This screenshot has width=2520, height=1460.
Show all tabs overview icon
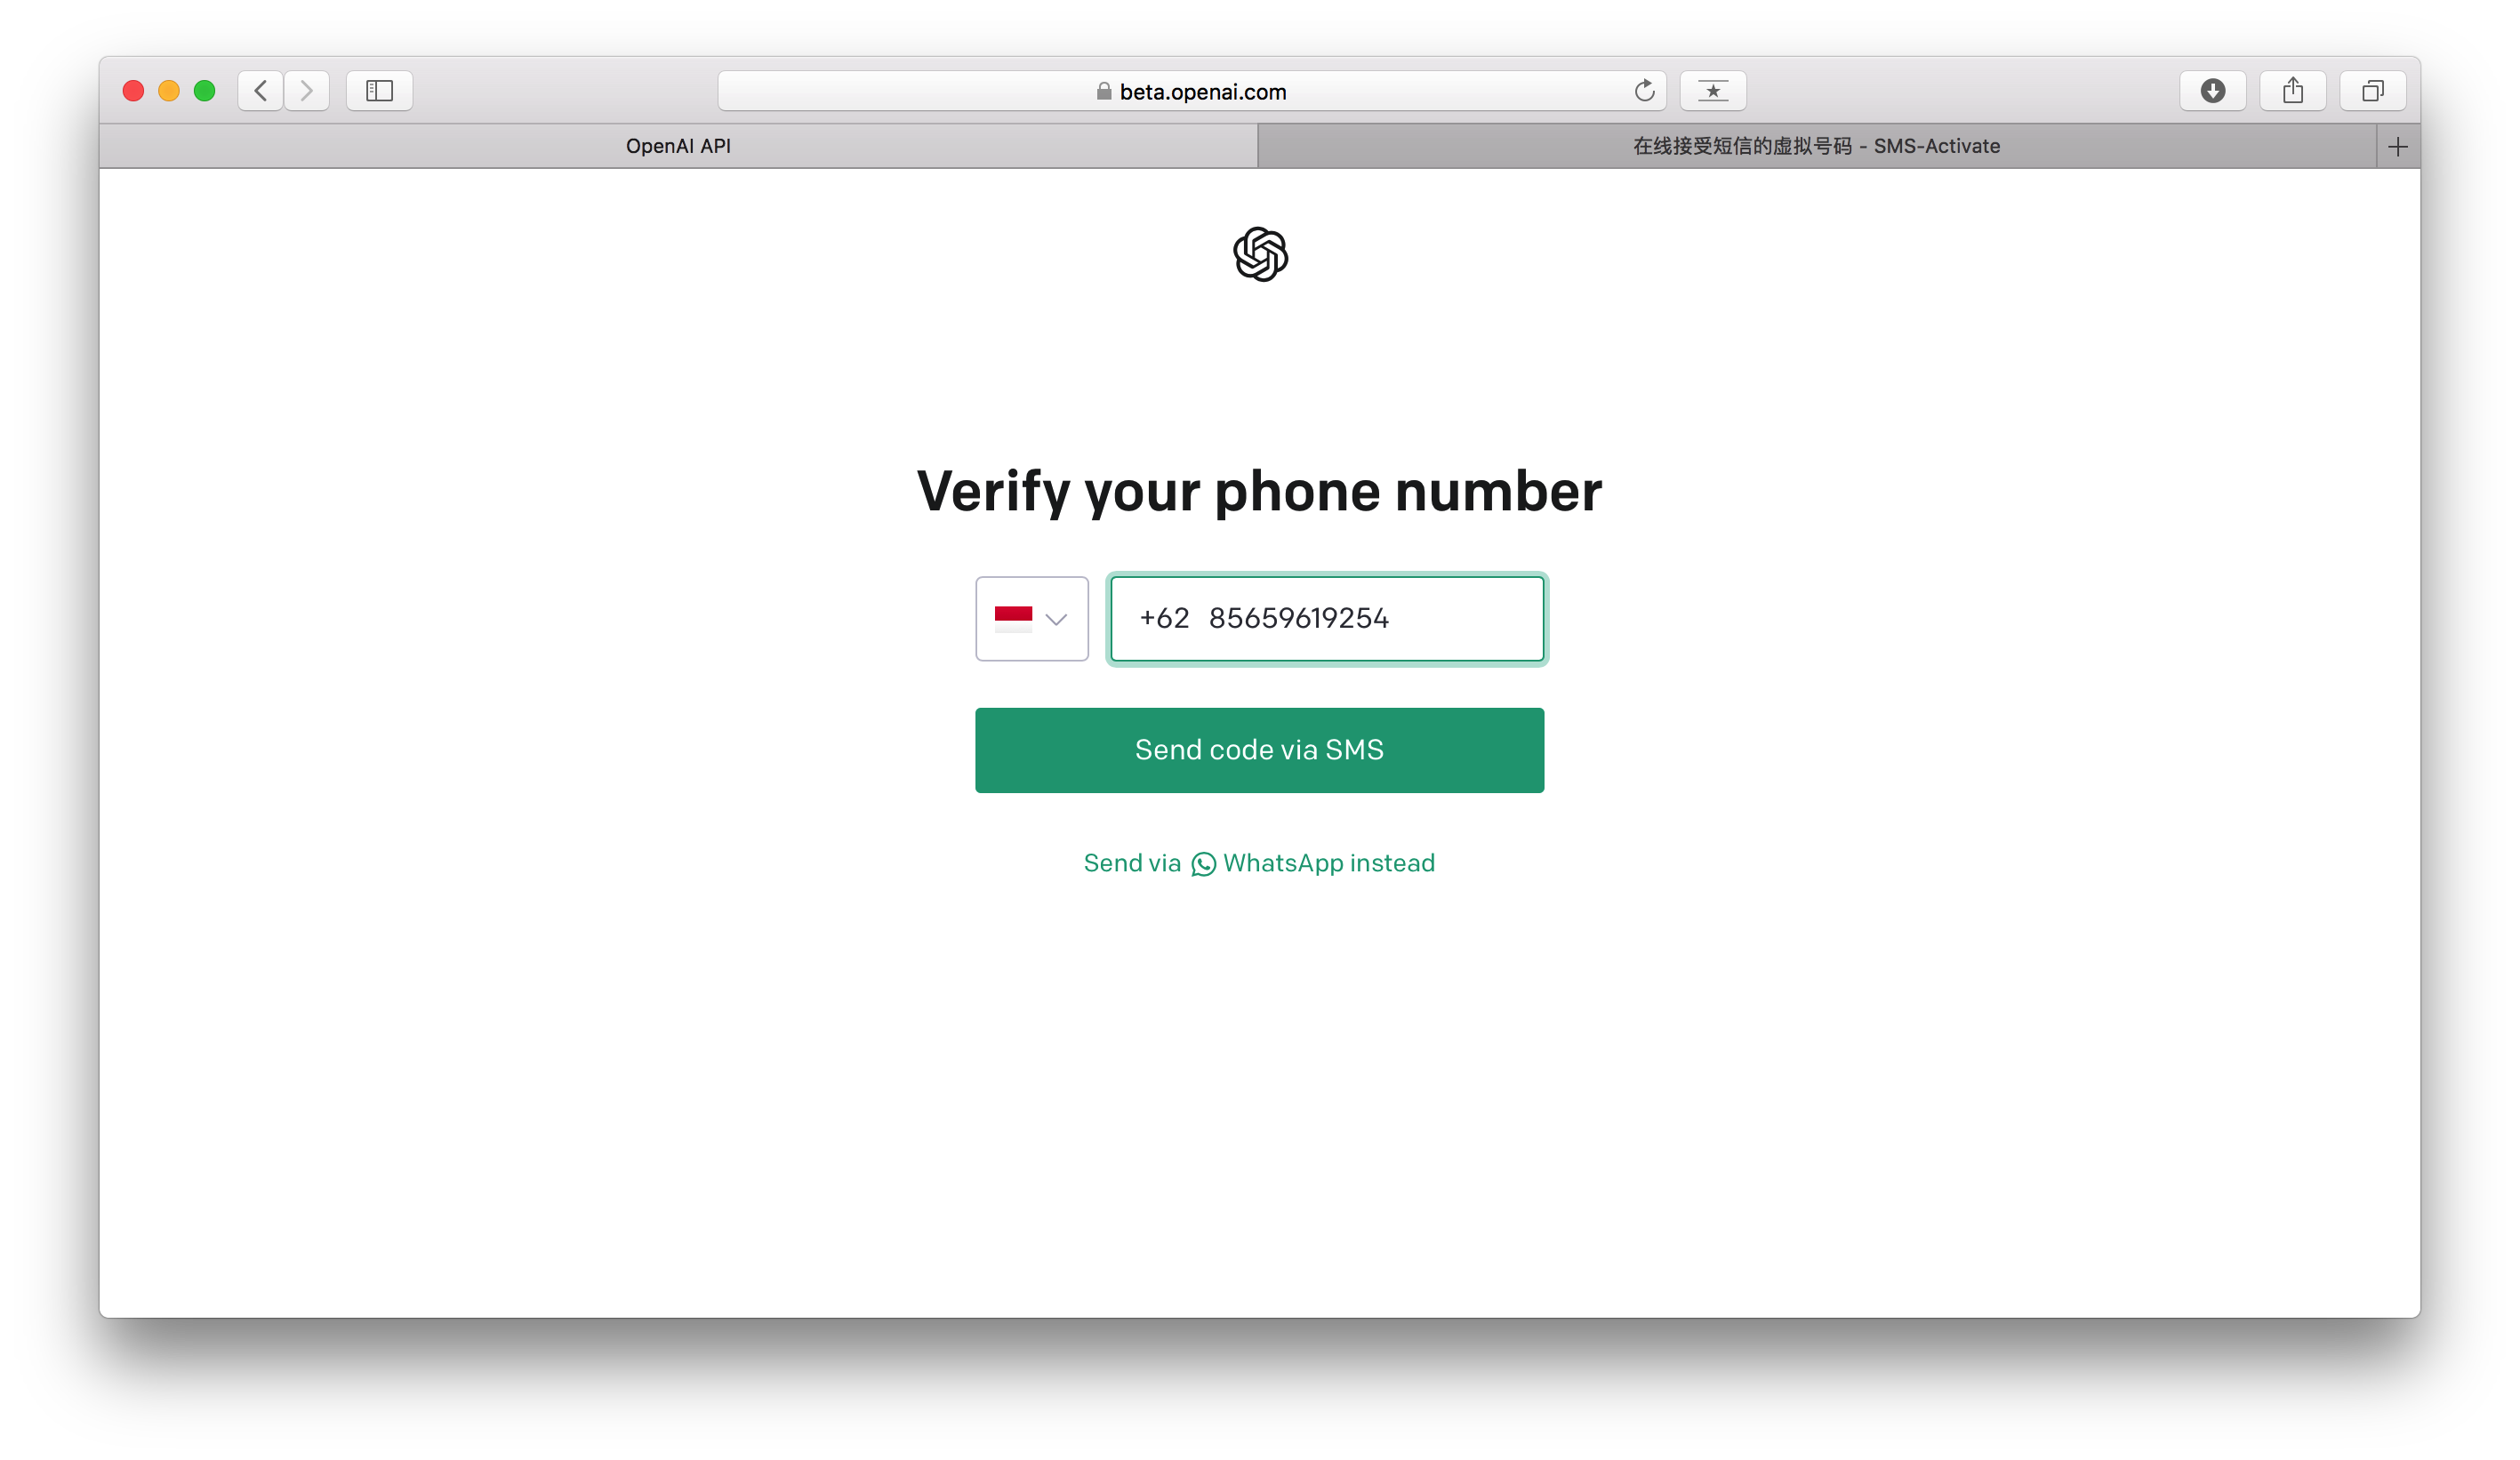[x=2373, y=91]
